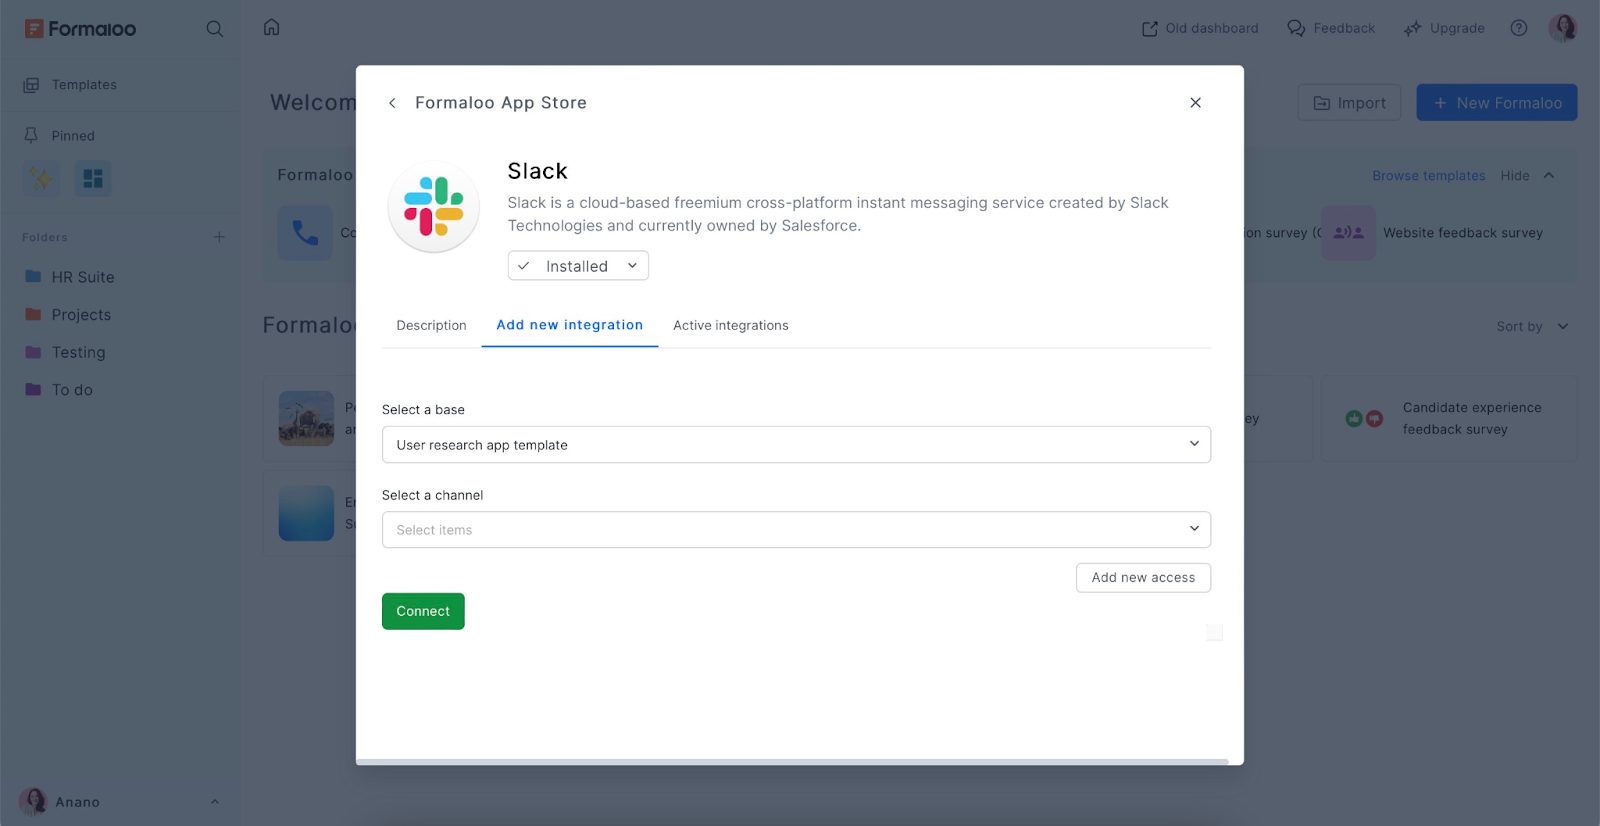The height and width of the screenshot is (826, 1600).
Task: Open the Testing folder
Action: click(x=65, y=352)
